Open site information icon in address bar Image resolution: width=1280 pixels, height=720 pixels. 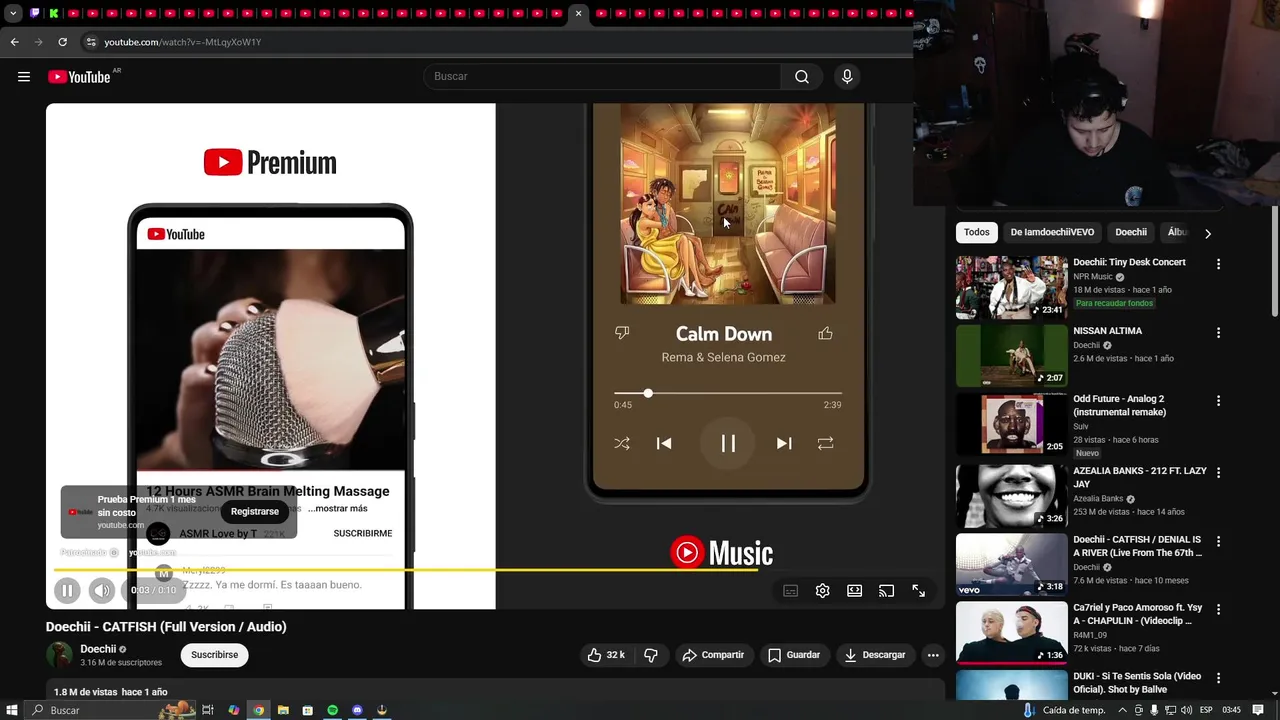click(91, 42)
